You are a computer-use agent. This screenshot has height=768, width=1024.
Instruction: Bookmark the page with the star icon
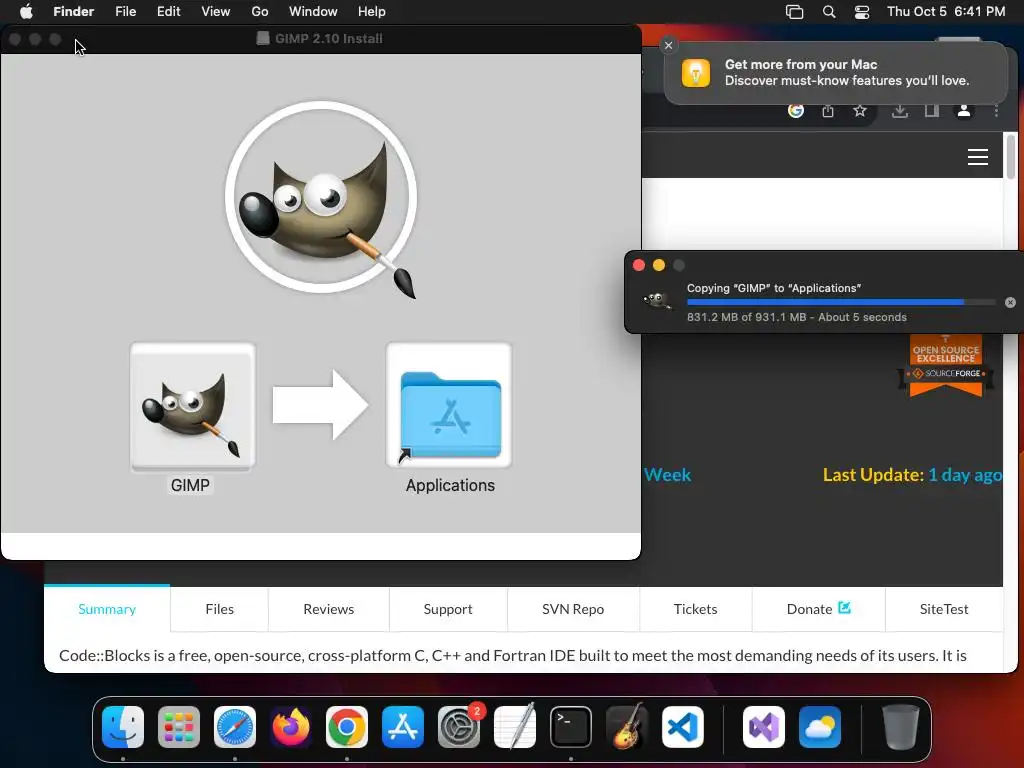(x=860, y=110)
